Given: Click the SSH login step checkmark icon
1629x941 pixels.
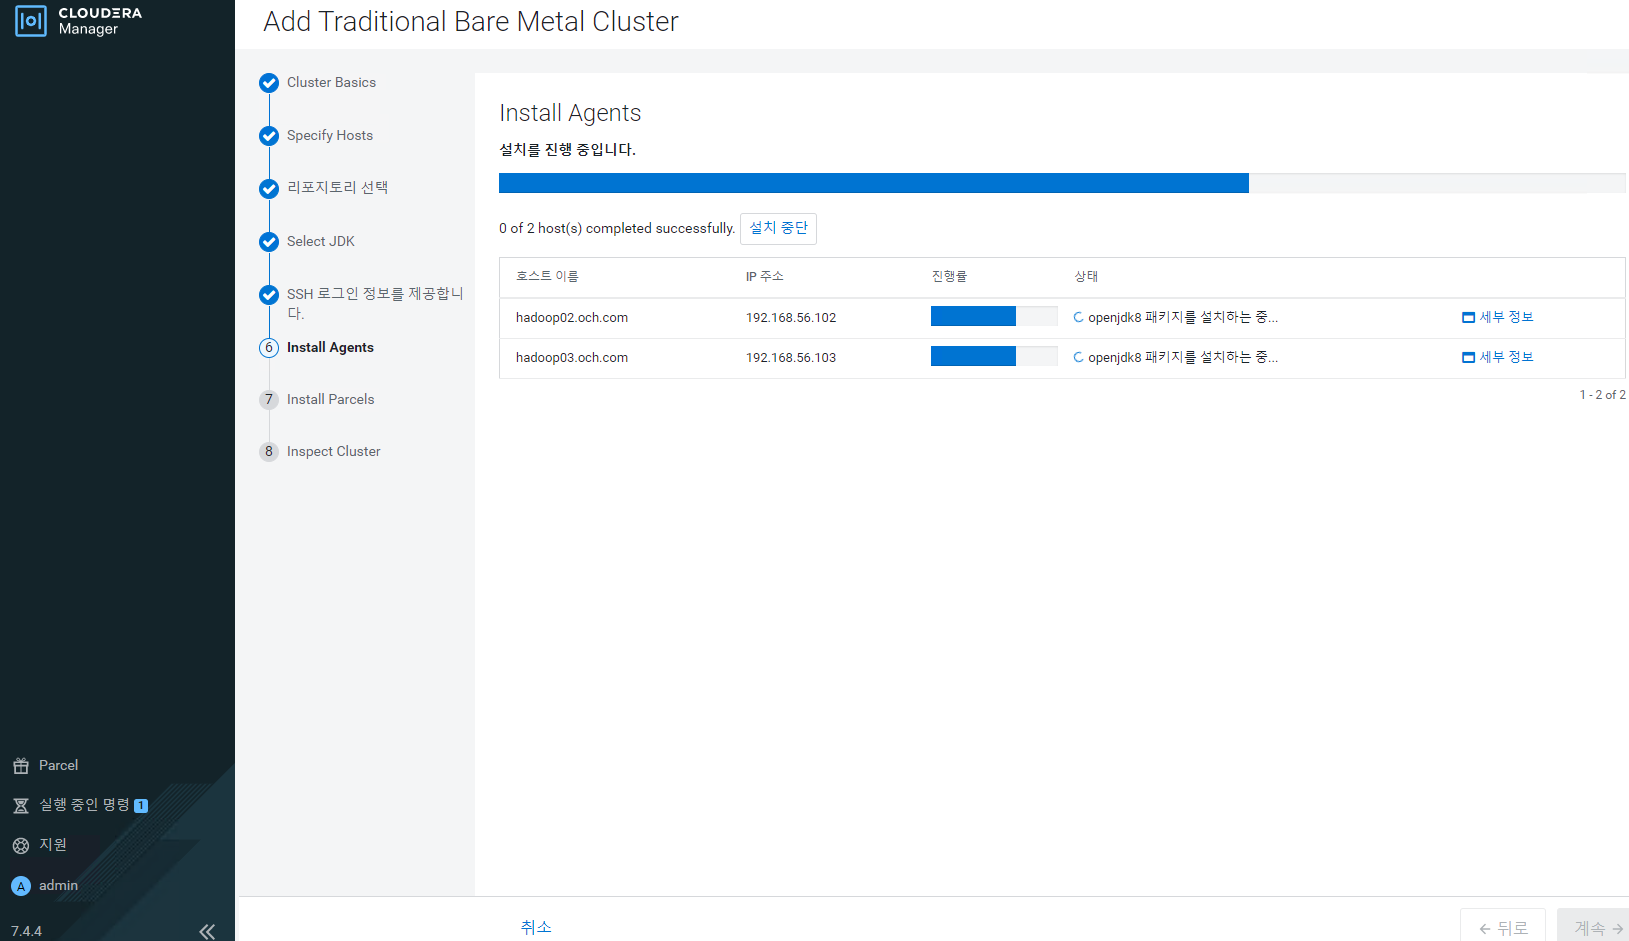Looking at the screenshot, I should 269,295.
